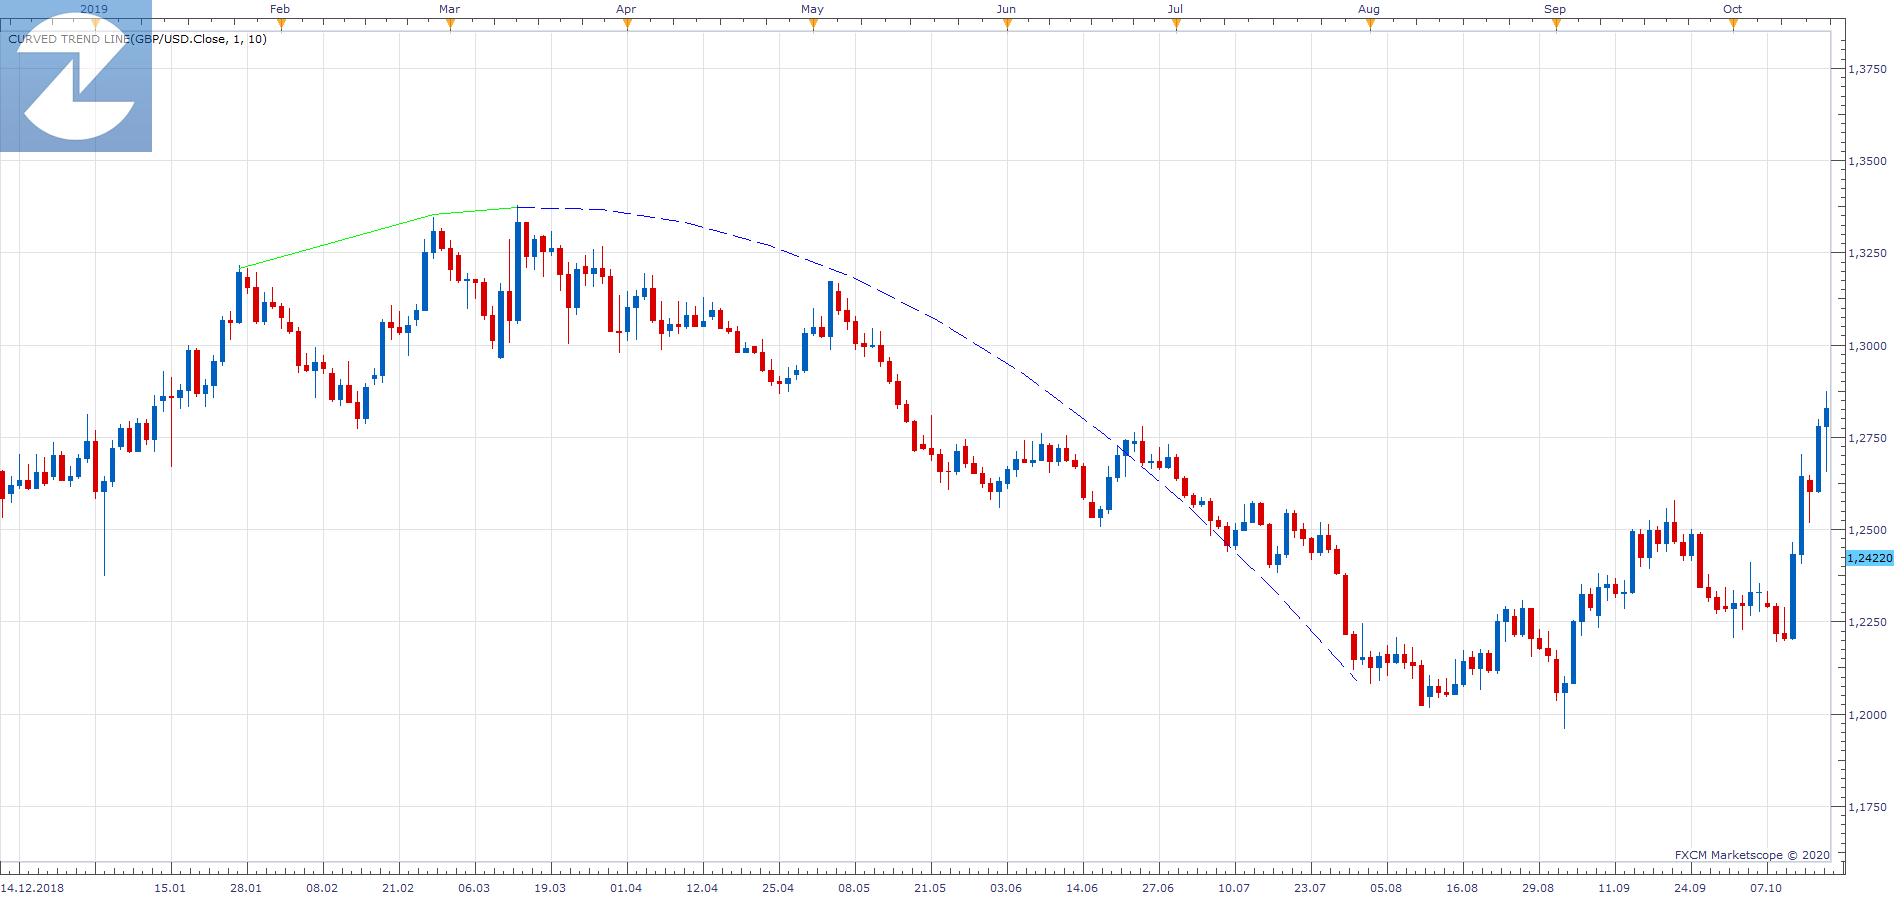Click the orange marker under Oct

point(1733,24)
